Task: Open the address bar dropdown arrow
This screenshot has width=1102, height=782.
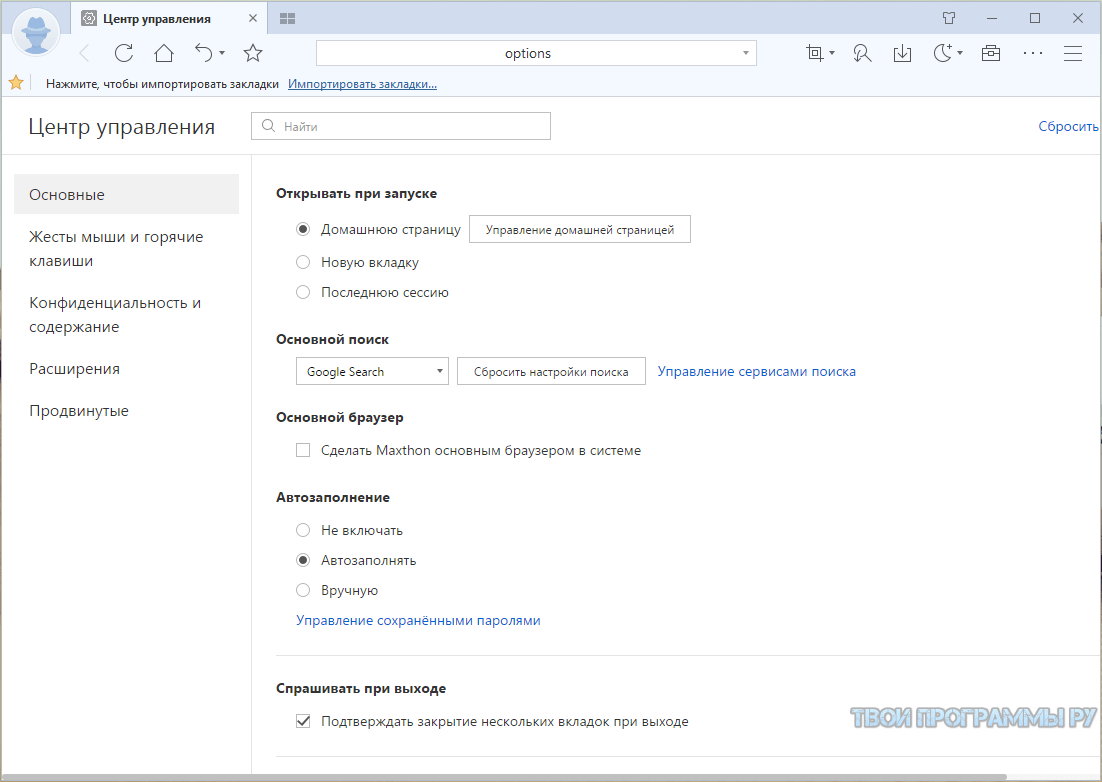Action: 746,53
